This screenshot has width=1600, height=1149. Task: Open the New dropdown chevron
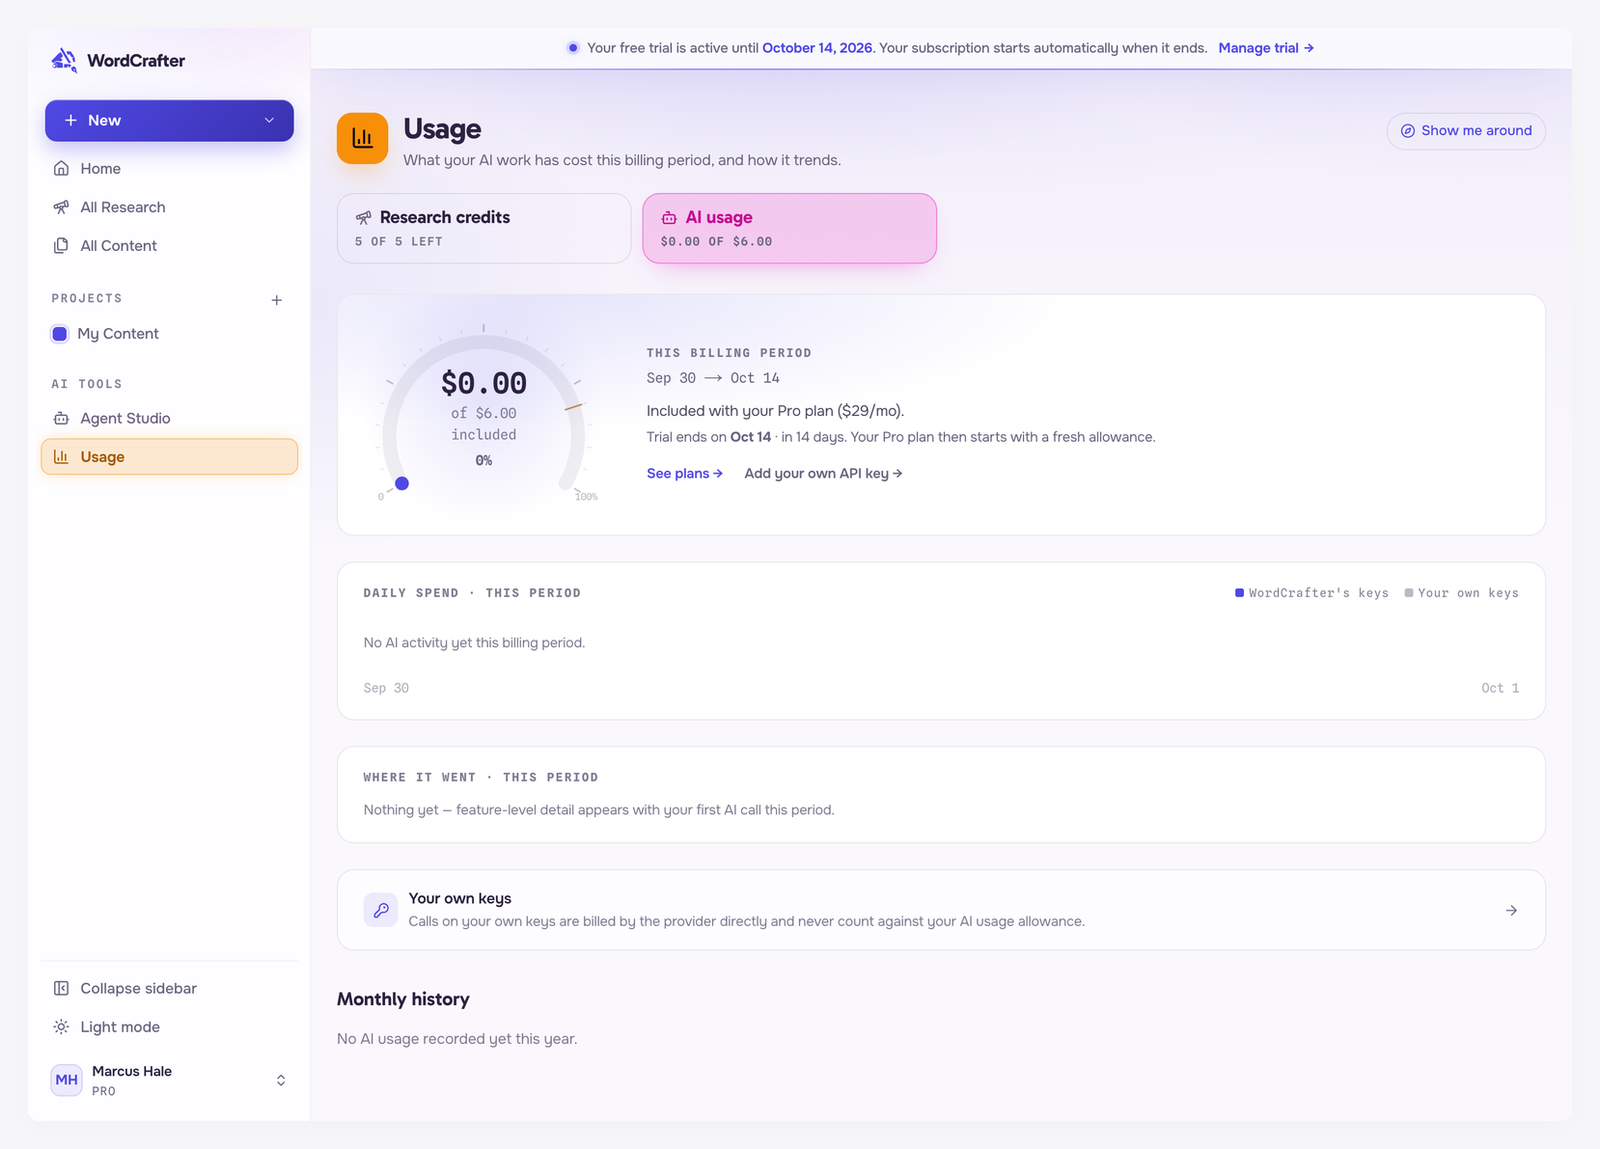(x=269, y=120)
